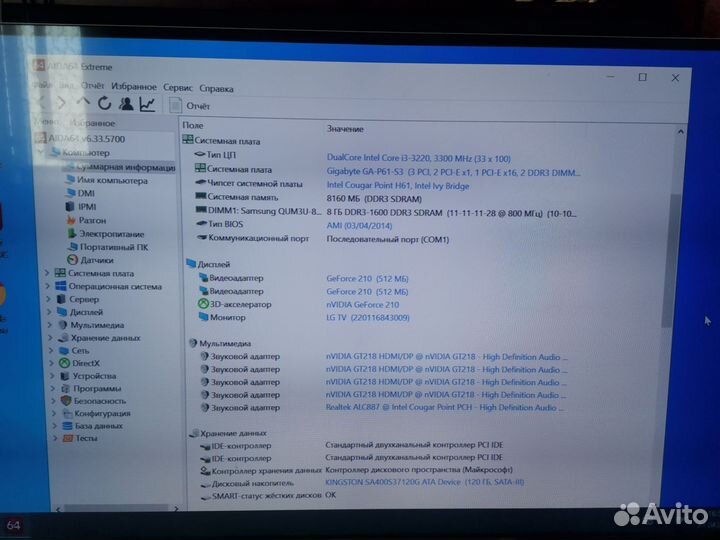Expand the Мультимедиа tree node
This screenshot has width=720, height=540.
(50, 325)
